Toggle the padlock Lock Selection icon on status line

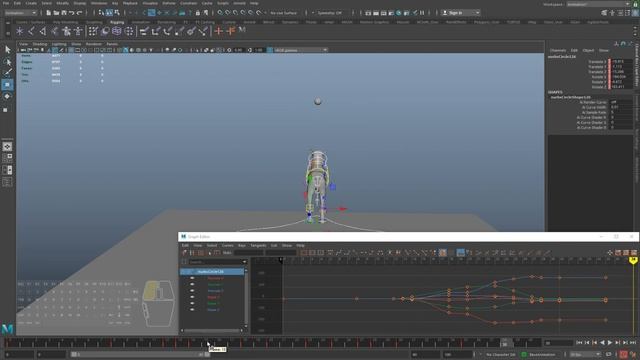(x=198, y=13)
